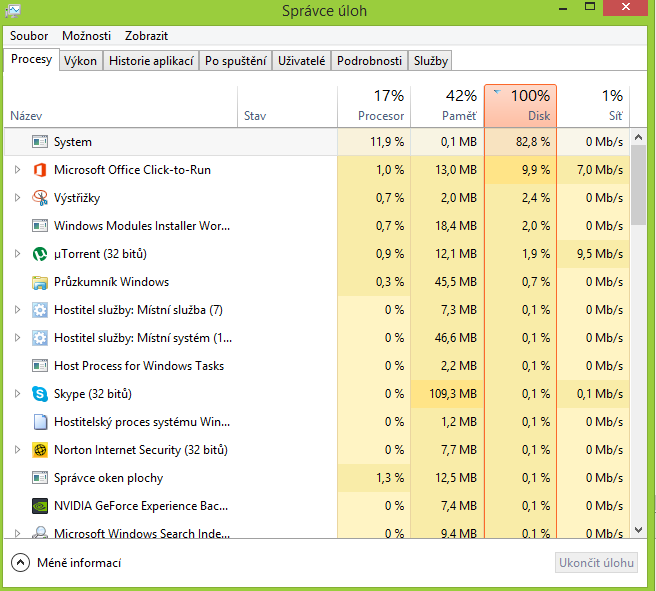Switch to the Služby tab
Image resolution: width=656 pixels, height=591 pixels.
pos(430,61)
